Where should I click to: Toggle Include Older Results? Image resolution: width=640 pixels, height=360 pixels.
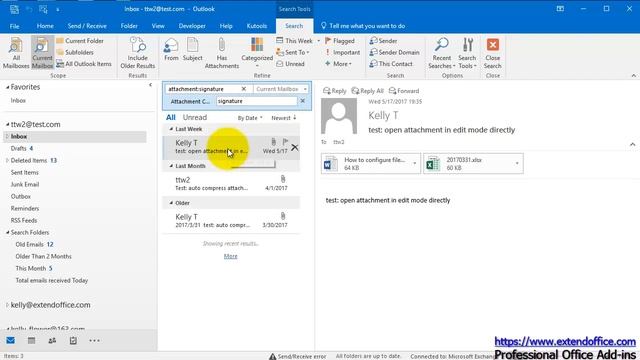138,52
